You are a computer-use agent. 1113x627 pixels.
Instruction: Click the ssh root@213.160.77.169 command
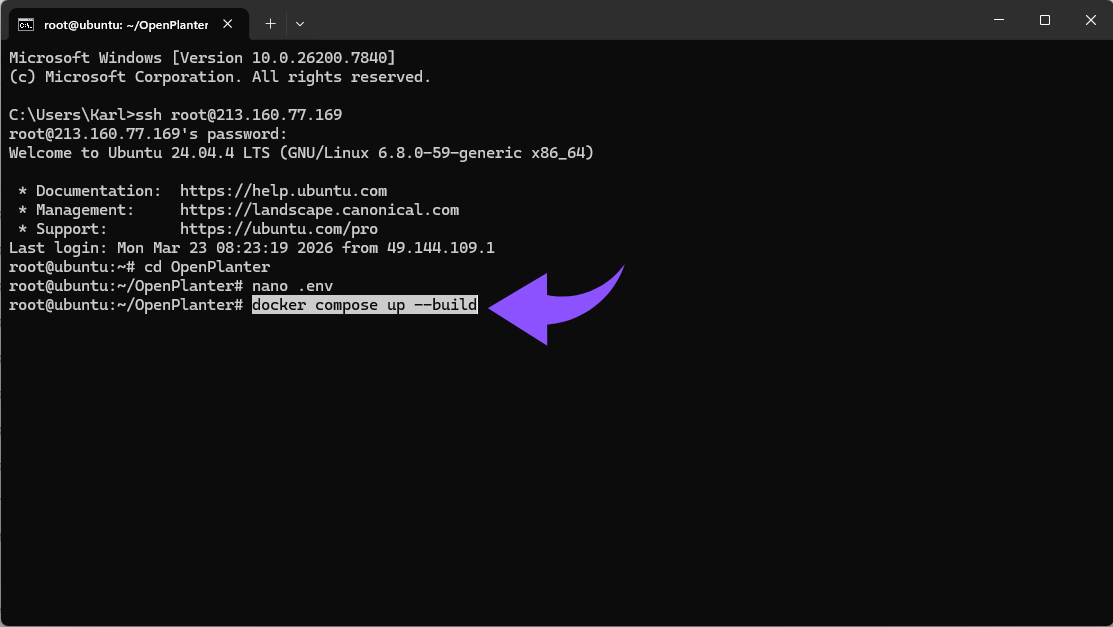242,114
